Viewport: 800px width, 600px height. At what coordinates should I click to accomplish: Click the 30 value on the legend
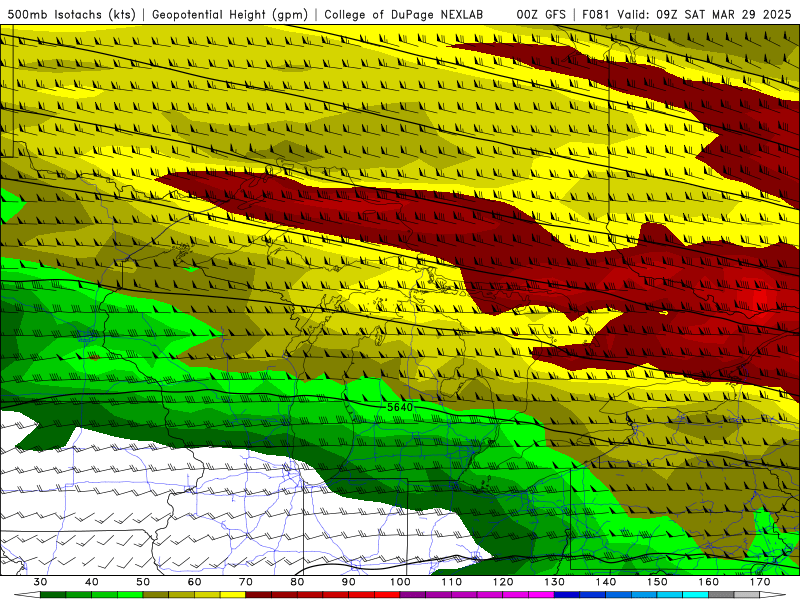click(x=40, y=582)
